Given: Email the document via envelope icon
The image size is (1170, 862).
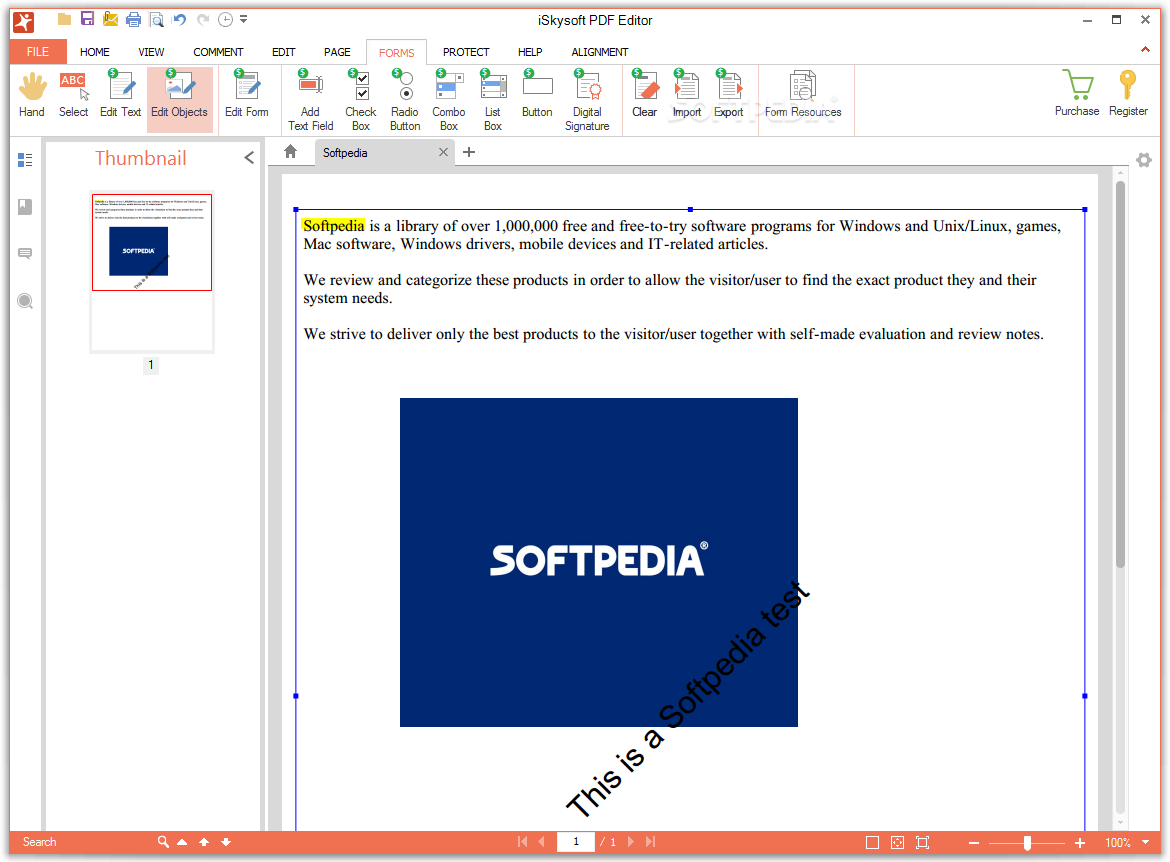Looking at the screenshot, I should click(110, 19).
